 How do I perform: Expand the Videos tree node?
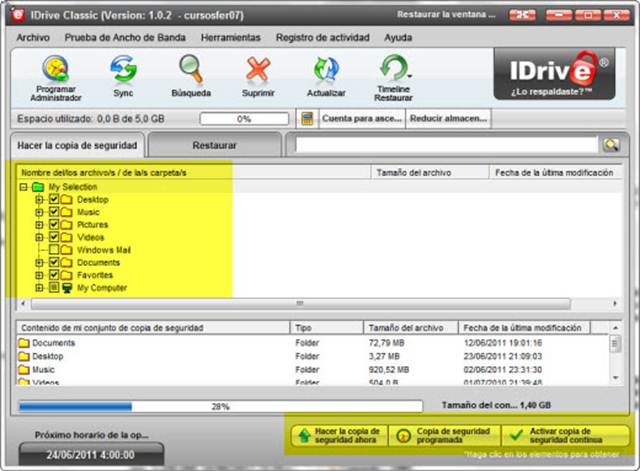click(39, 237)
